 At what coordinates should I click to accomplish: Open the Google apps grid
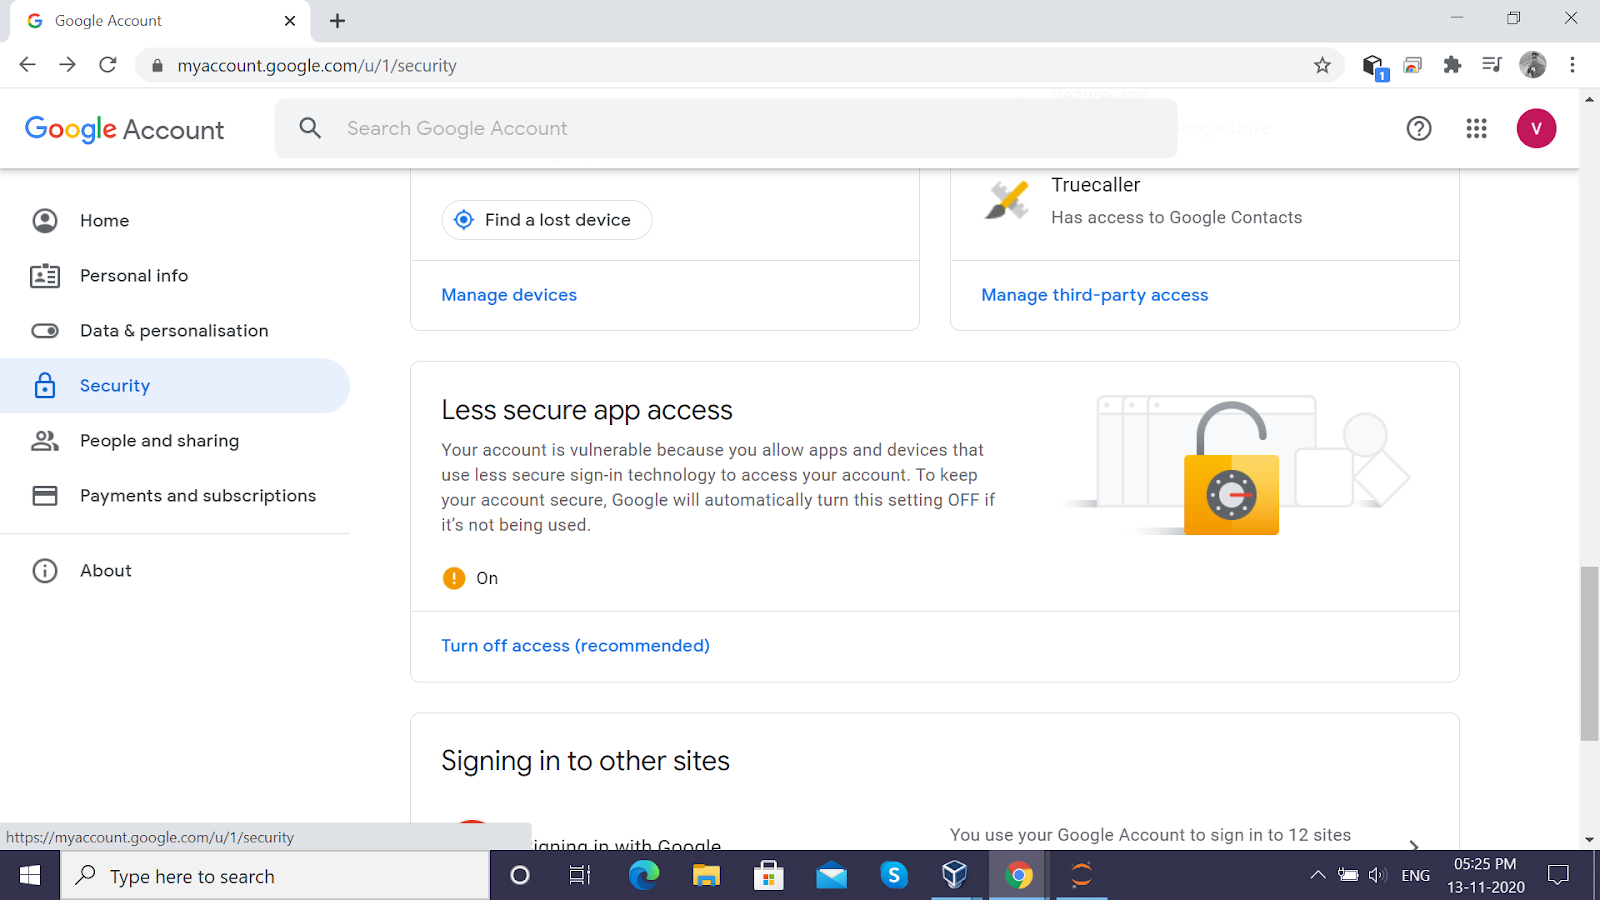1476,128
